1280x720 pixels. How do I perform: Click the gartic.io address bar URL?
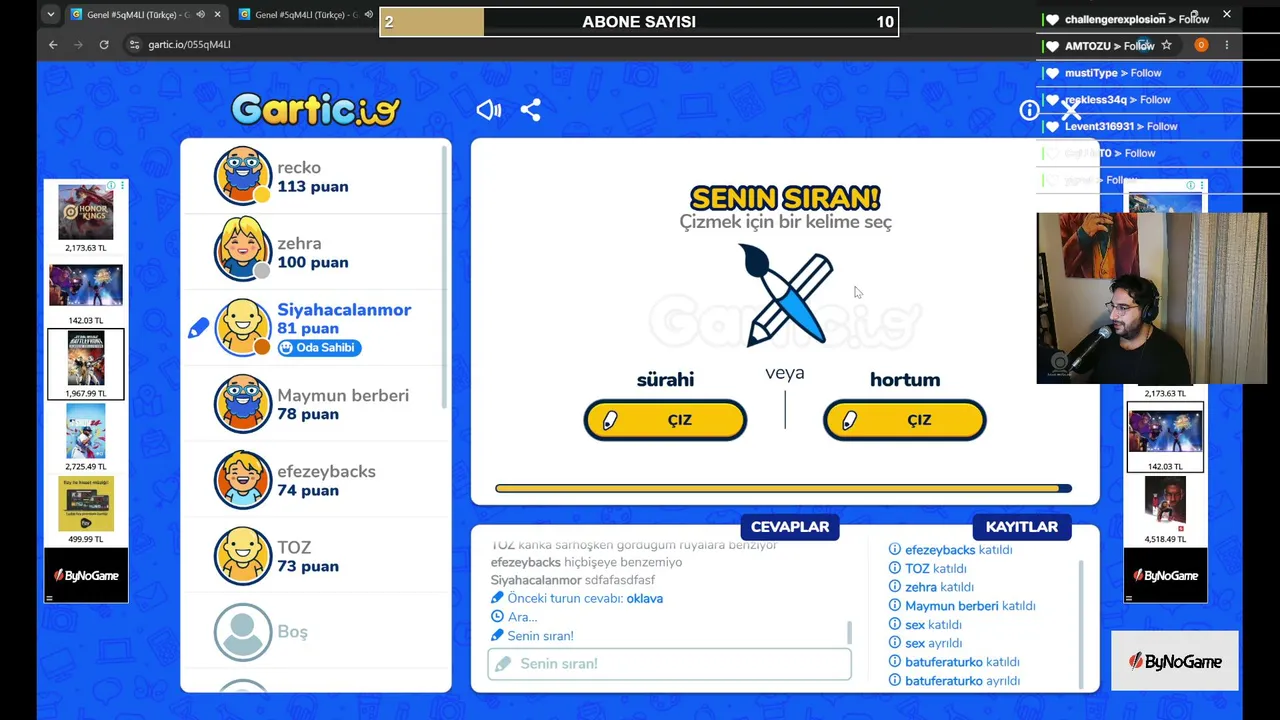click(x=189, y=44)
